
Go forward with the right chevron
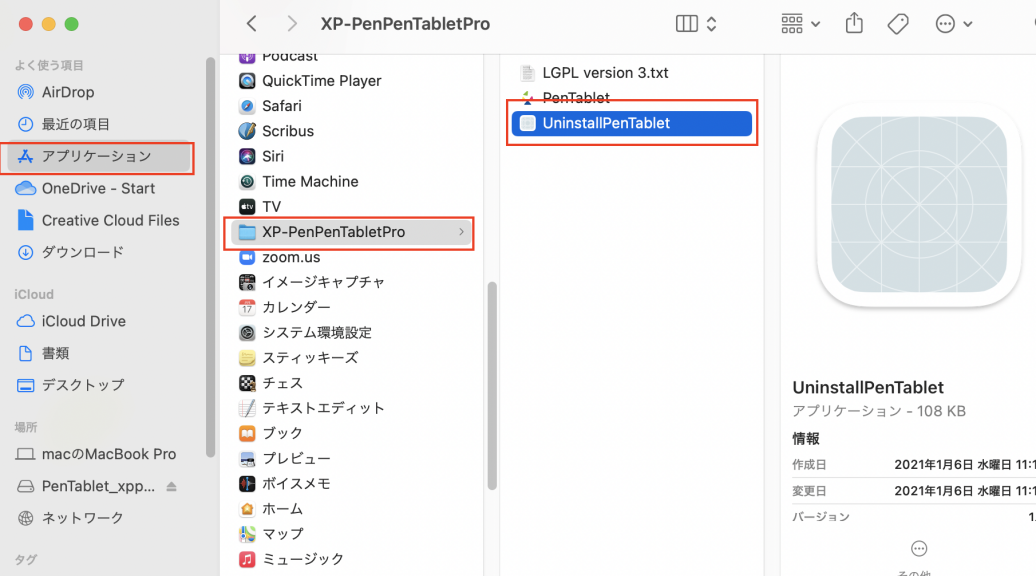point(291,24)
